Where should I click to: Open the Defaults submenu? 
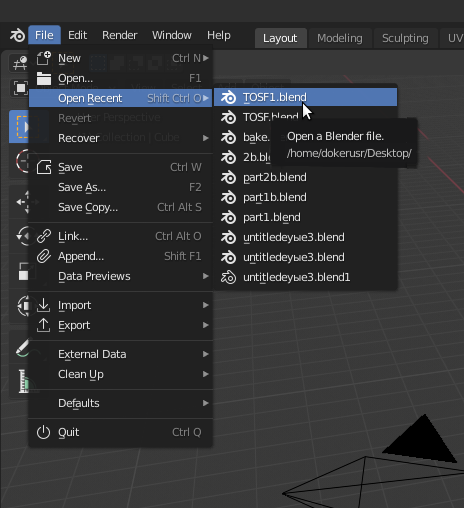pos(121,403)
